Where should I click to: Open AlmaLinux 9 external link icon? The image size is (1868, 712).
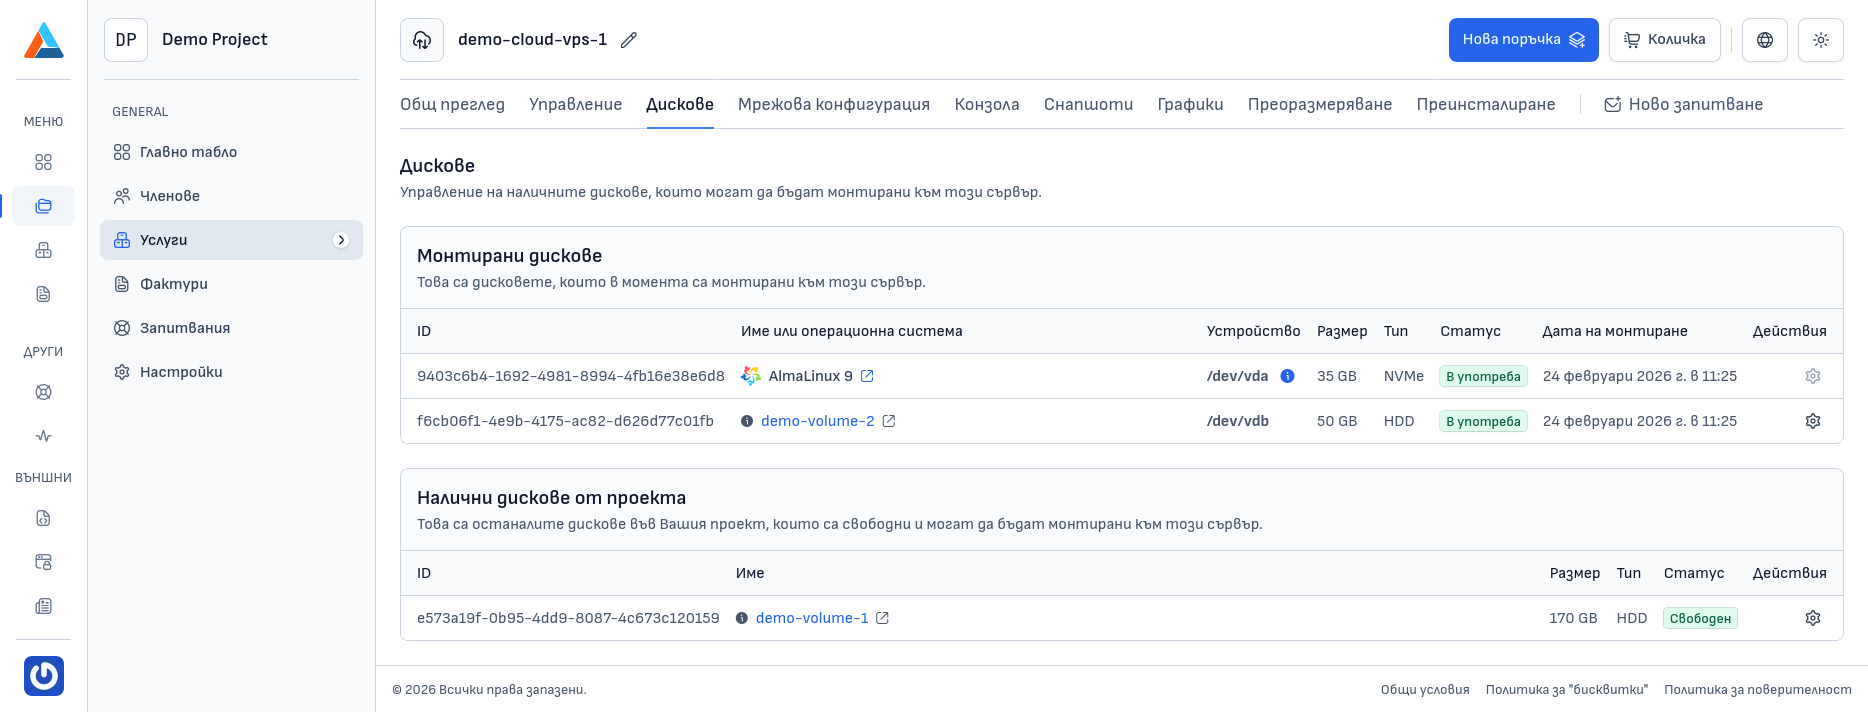[868, 376]
